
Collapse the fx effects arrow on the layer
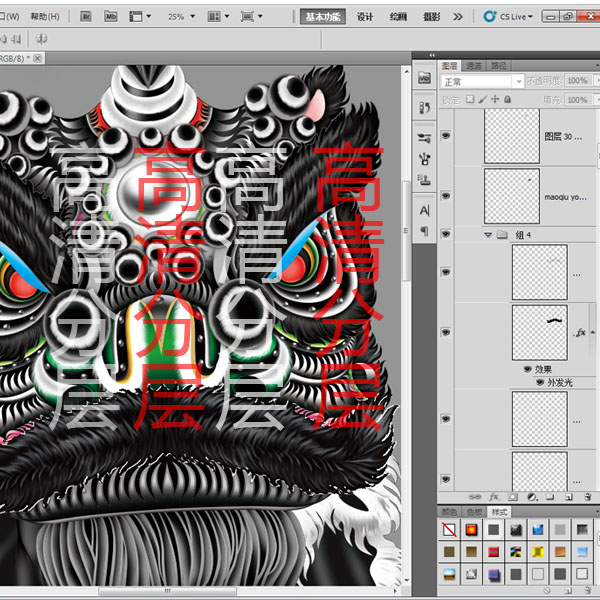(593, 332)
